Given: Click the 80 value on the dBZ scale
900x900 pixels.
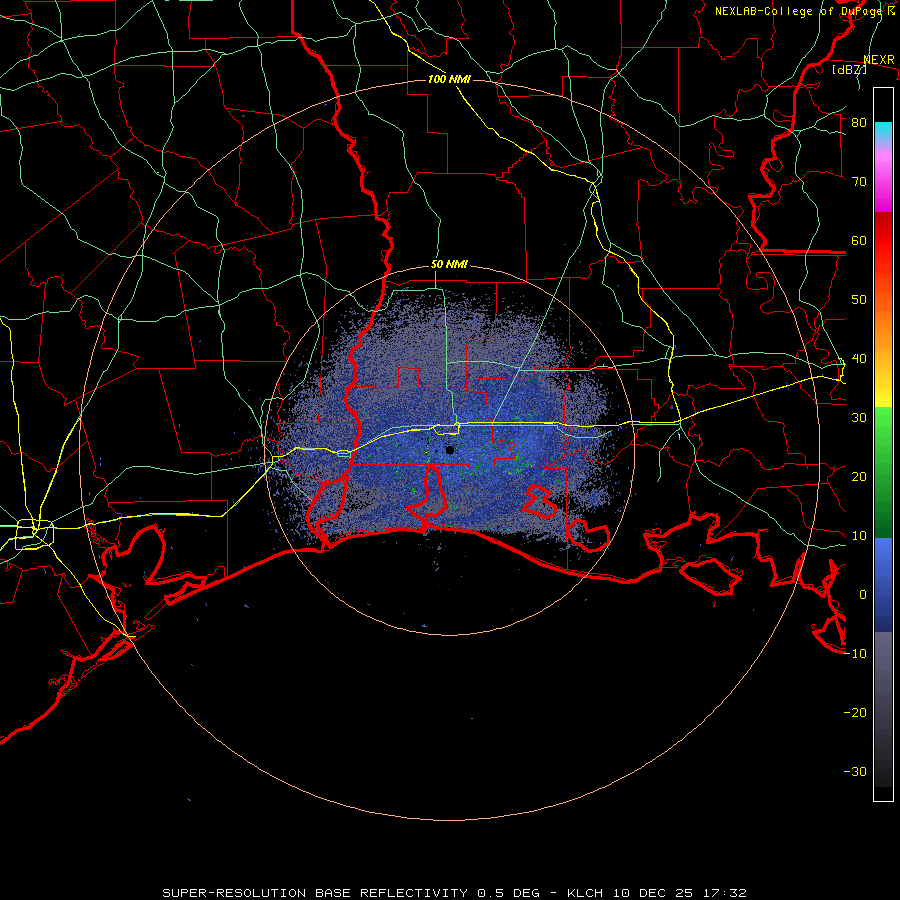Looking at the screenshot, I should point(859,123).
